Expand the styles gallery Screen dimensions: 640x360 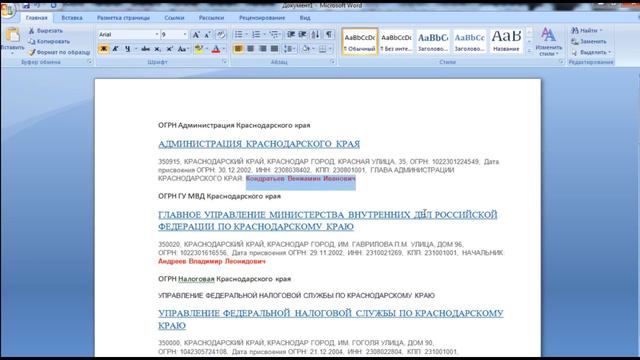click(529, 51)
